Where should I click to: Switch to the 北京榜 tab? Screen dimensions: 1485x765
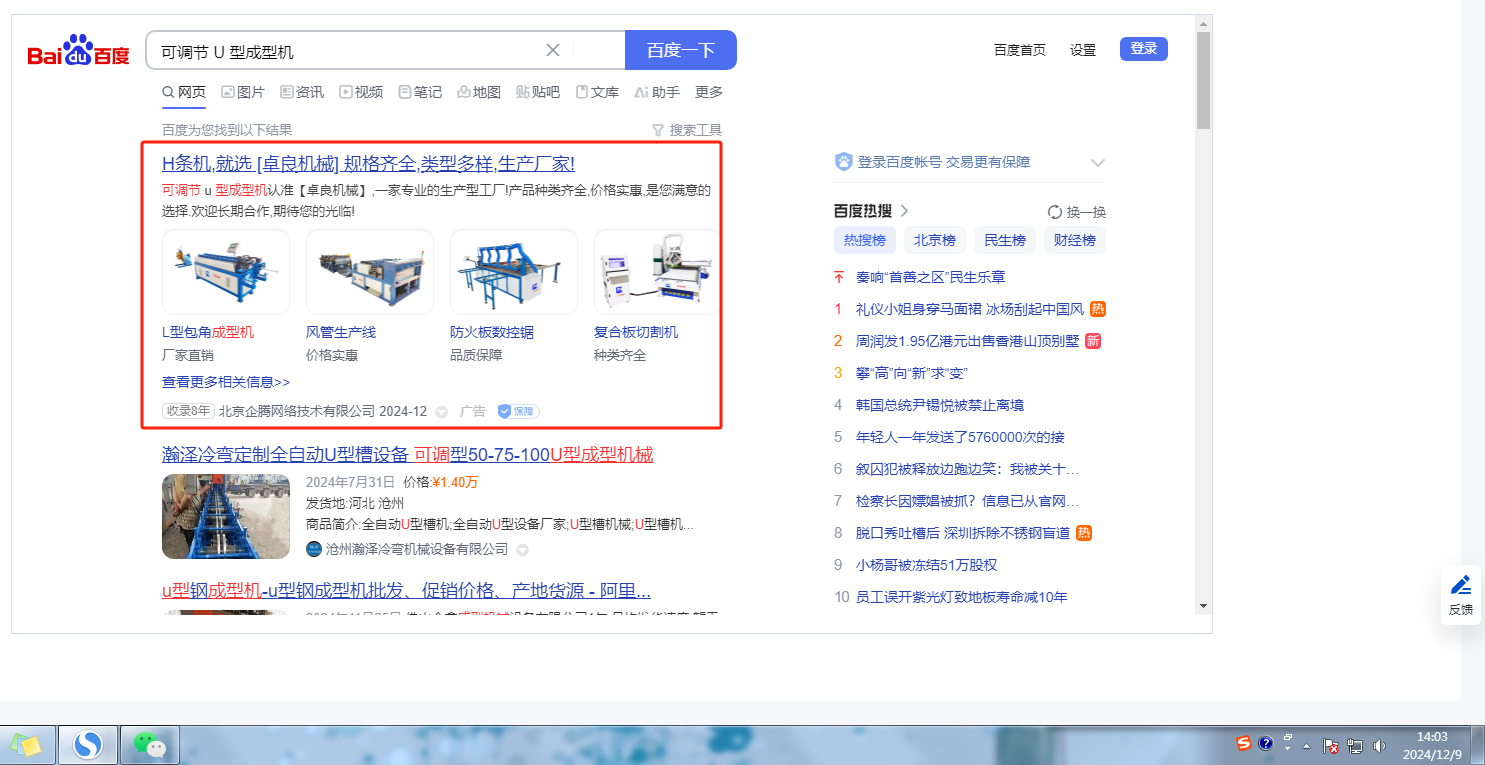pos(935,240)
